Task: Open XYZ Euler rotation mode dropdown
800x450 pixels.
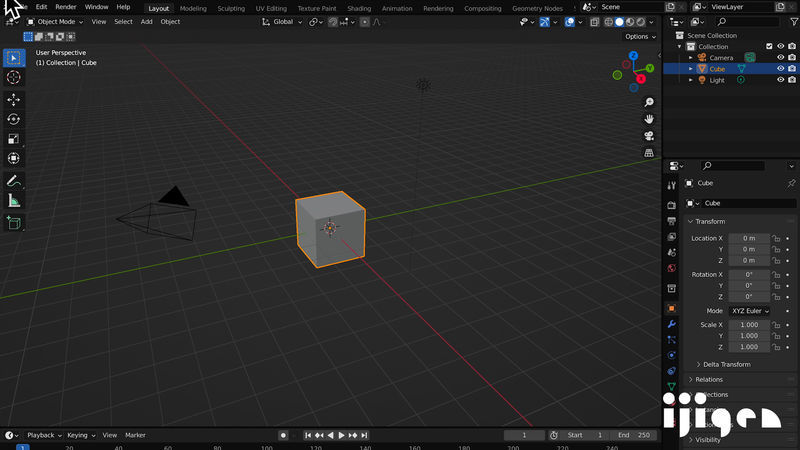Action: click(749, 311)
